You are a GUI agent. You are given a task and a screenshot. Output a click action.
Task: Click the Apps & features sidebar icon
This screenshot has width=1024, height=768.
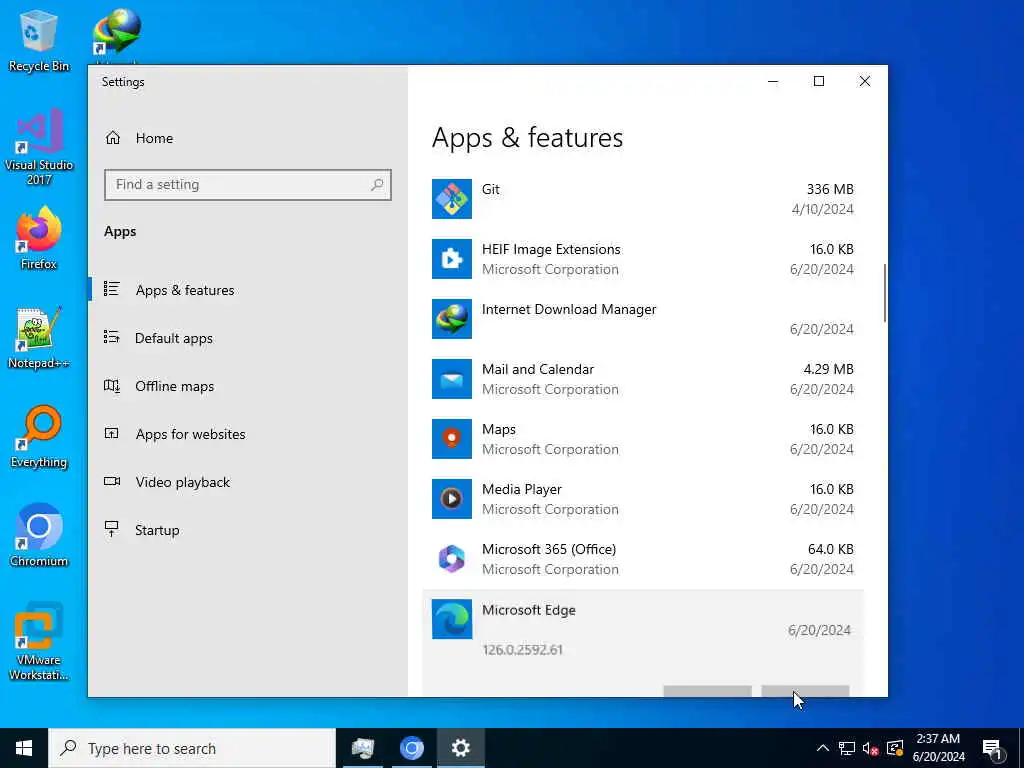[112, 289]
